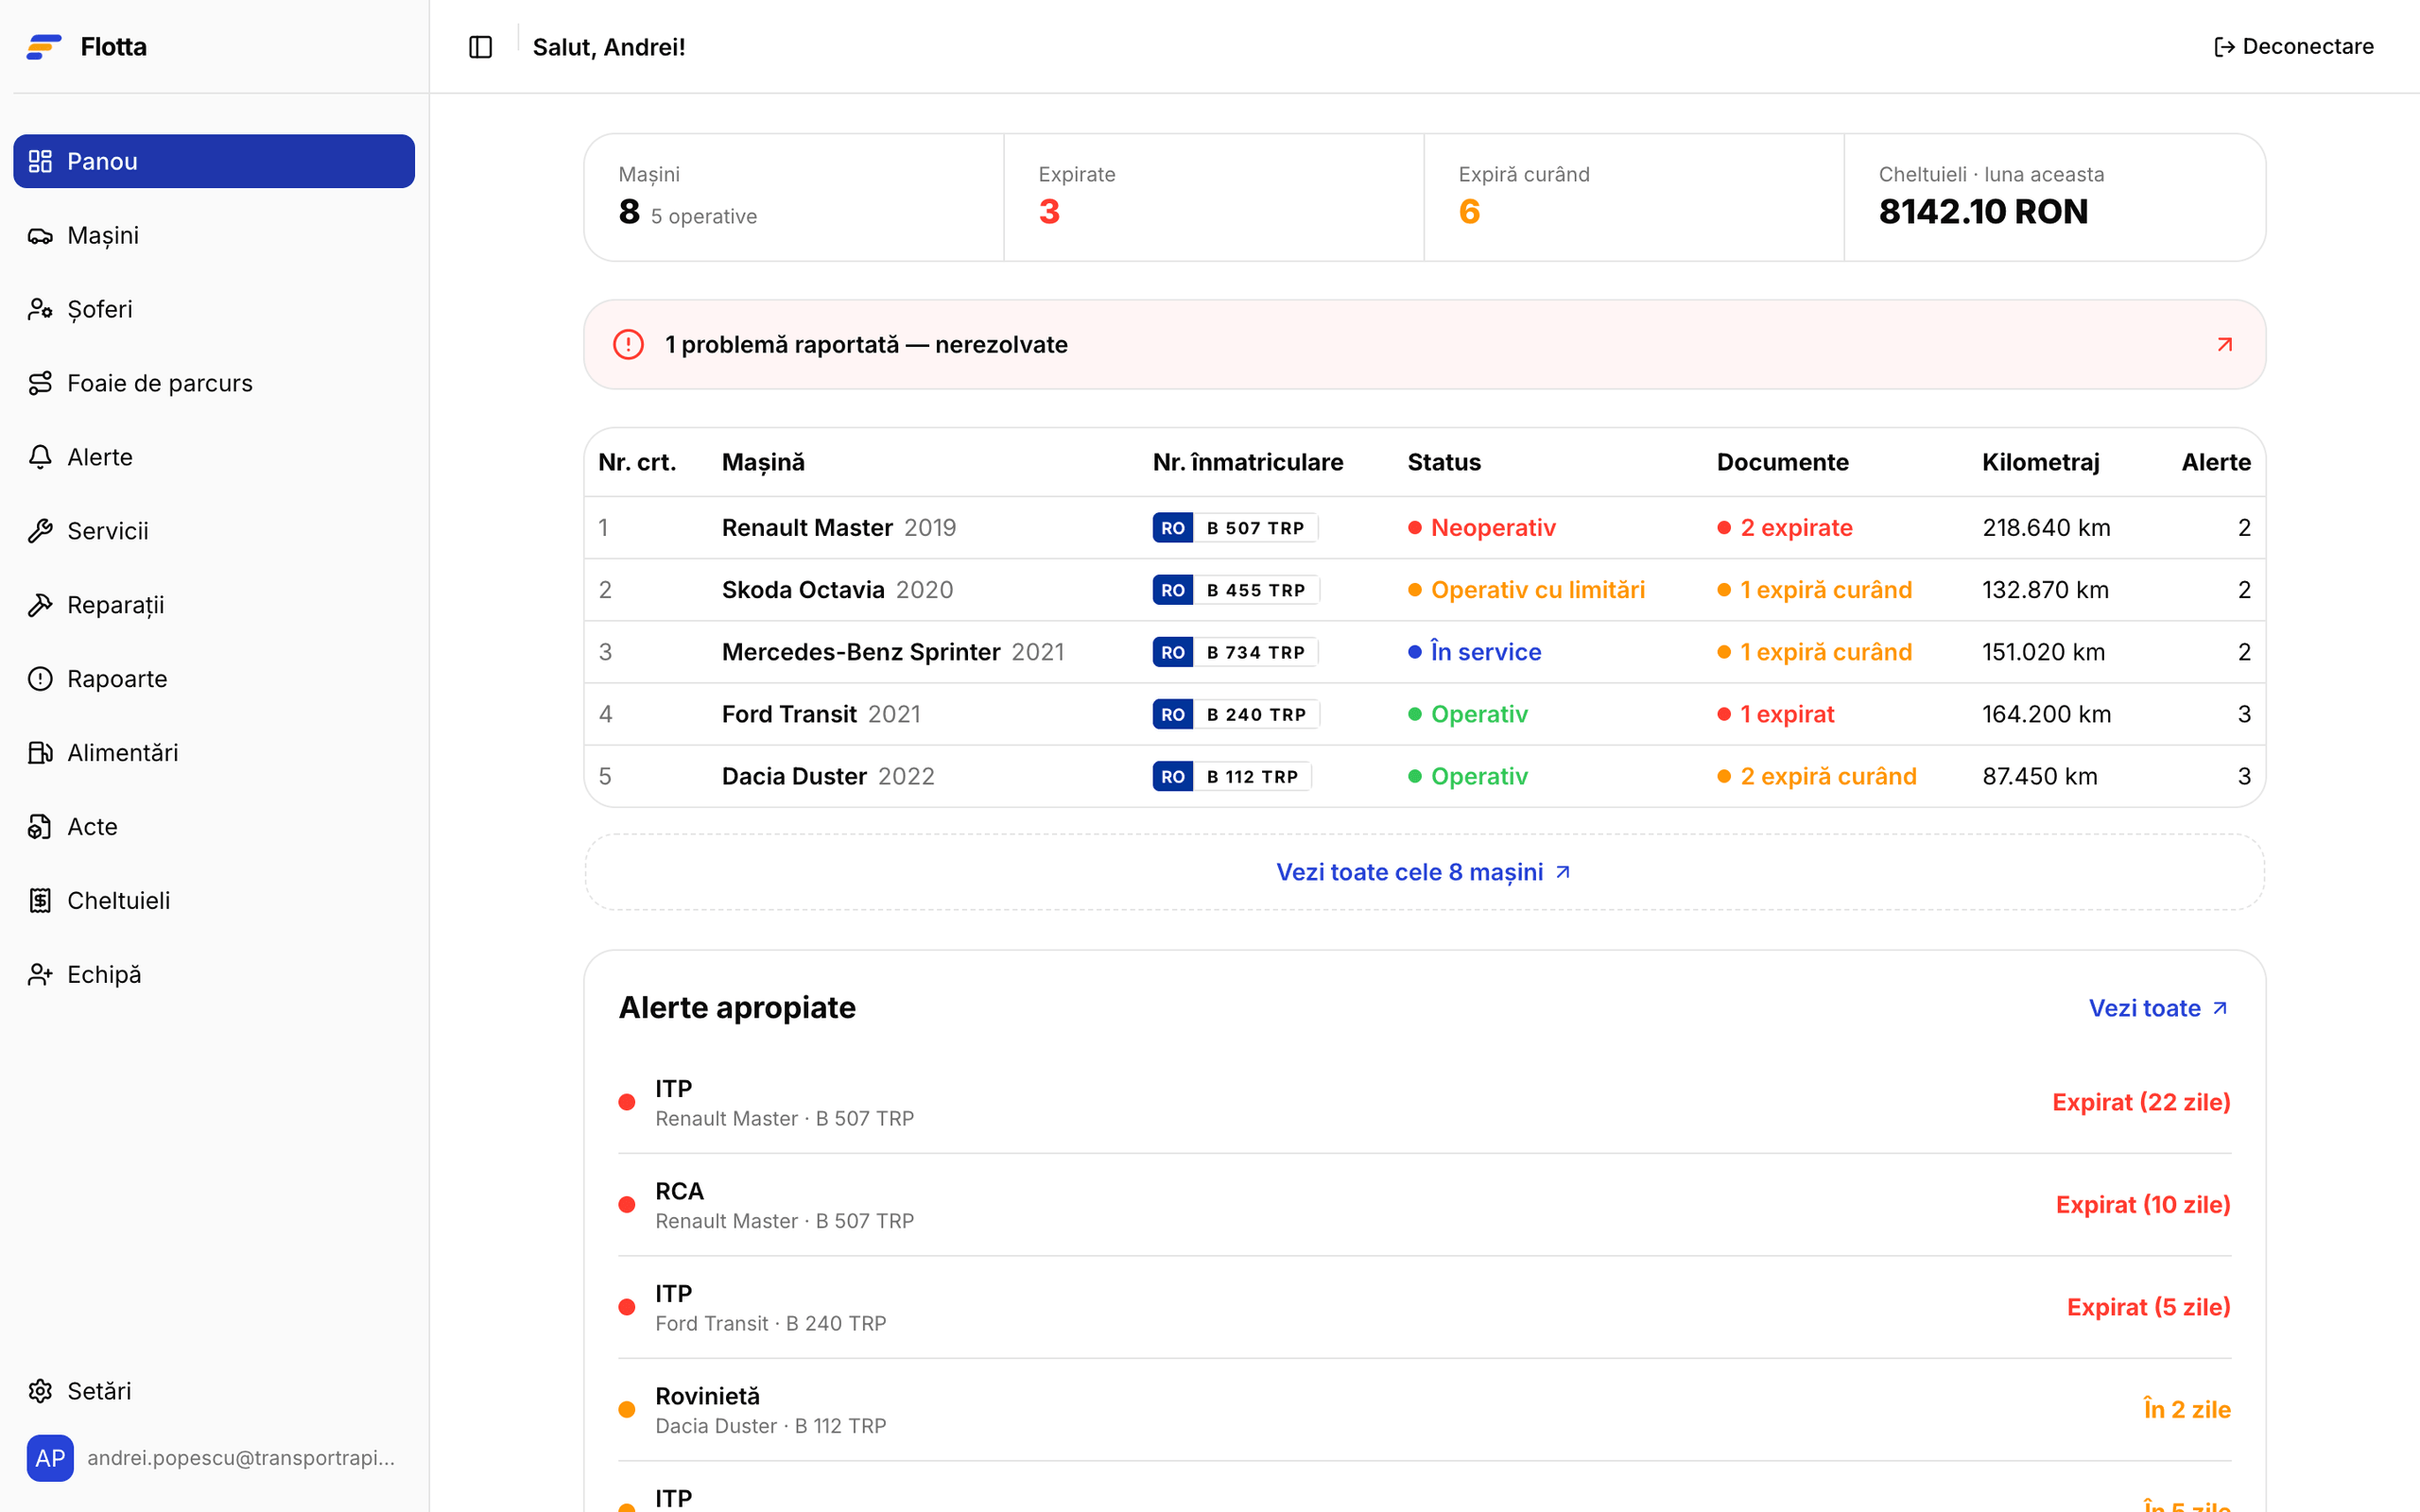Open the 1 problemă raportată banner
The height and width of the screenshot is (1512, 2420).
(x=1424, y=345)
